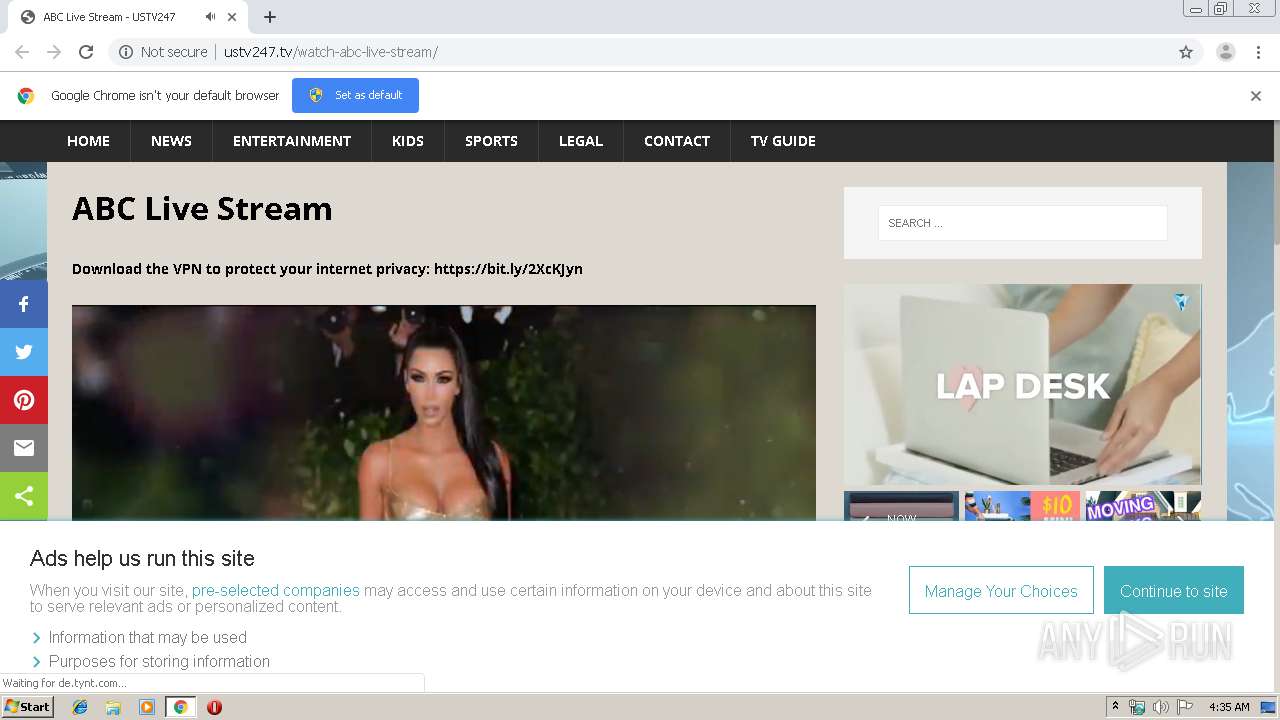Click the Download the VPN text line
1280x720 pixels.
click(327, 269)
